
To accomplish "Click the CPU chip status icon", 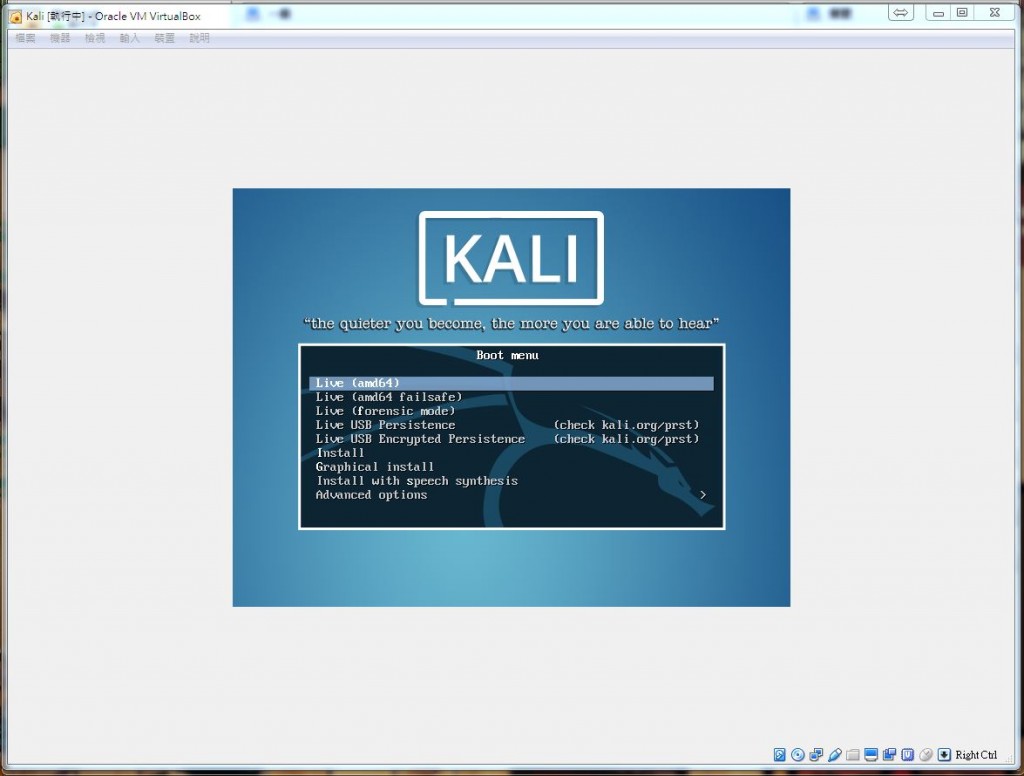I will 907,755.
